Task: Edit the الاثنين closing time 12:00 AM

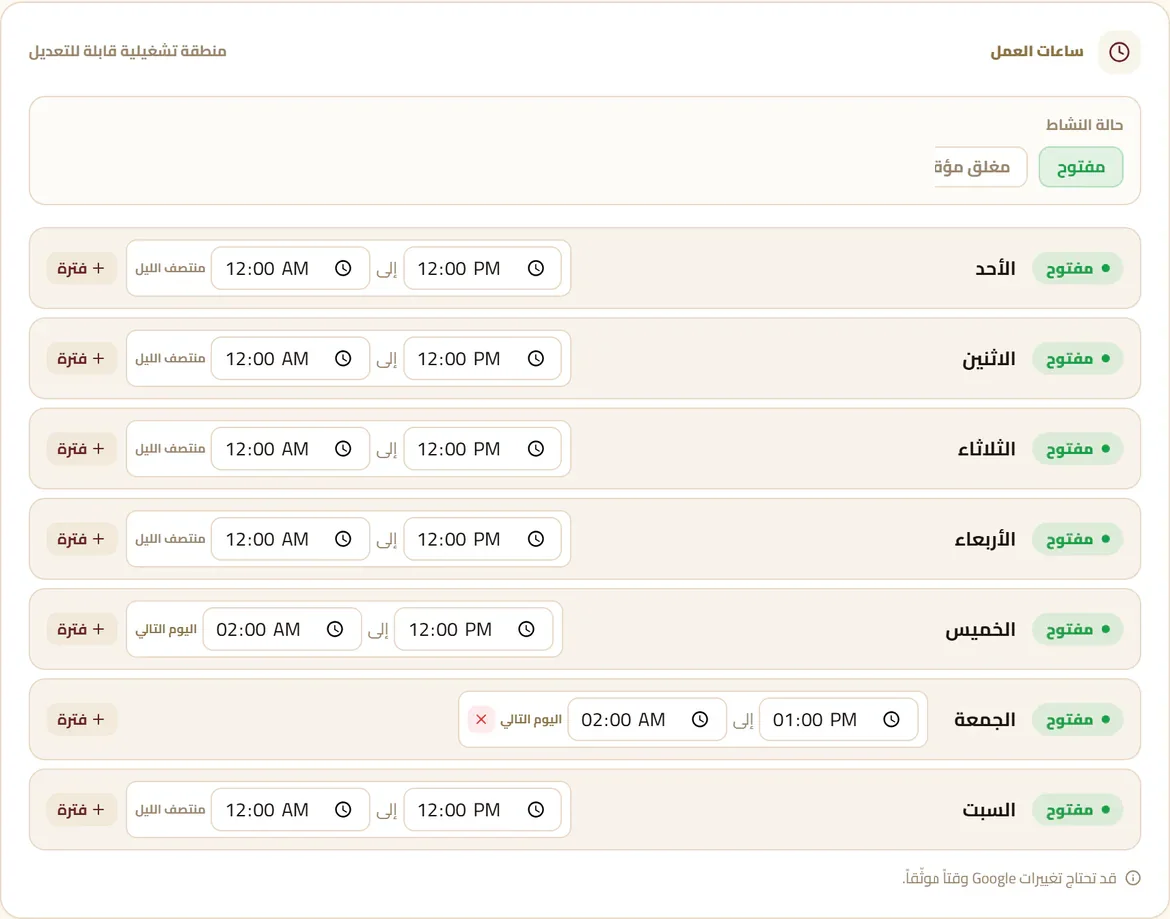Action: click(290, 359)
